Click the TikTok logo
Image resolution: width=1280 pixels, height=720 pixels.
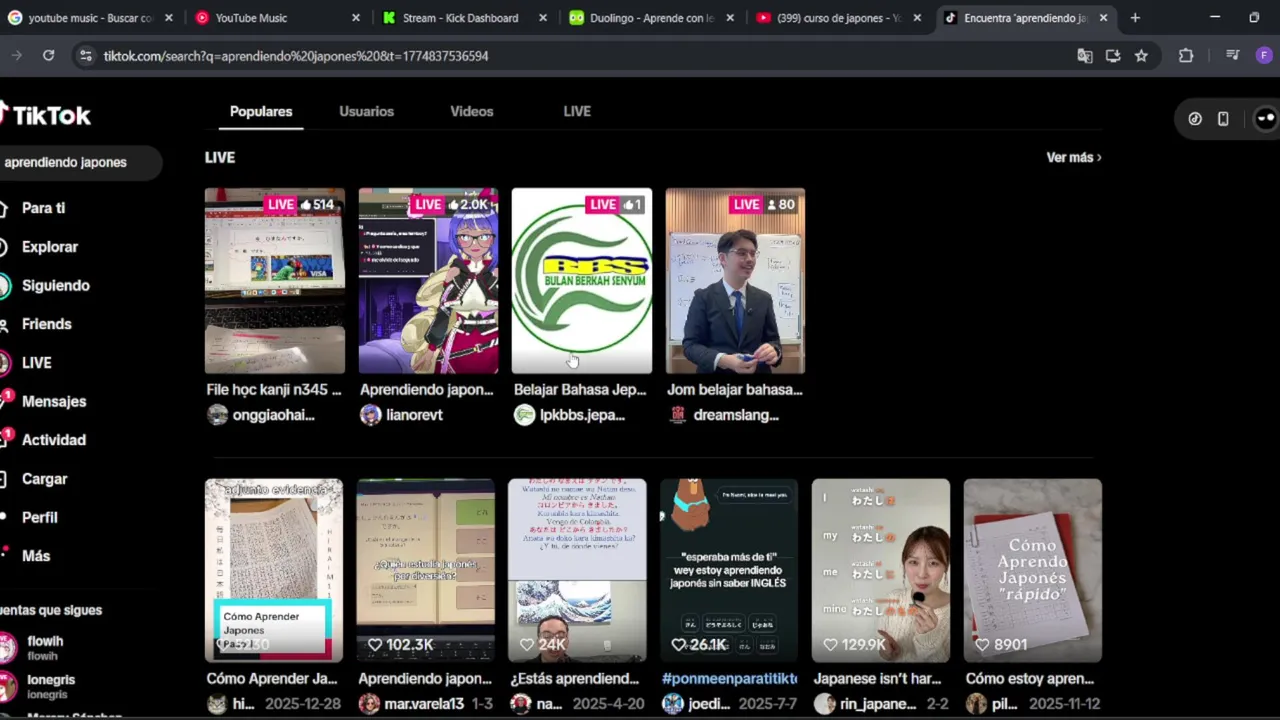click(x=46, y=115)
